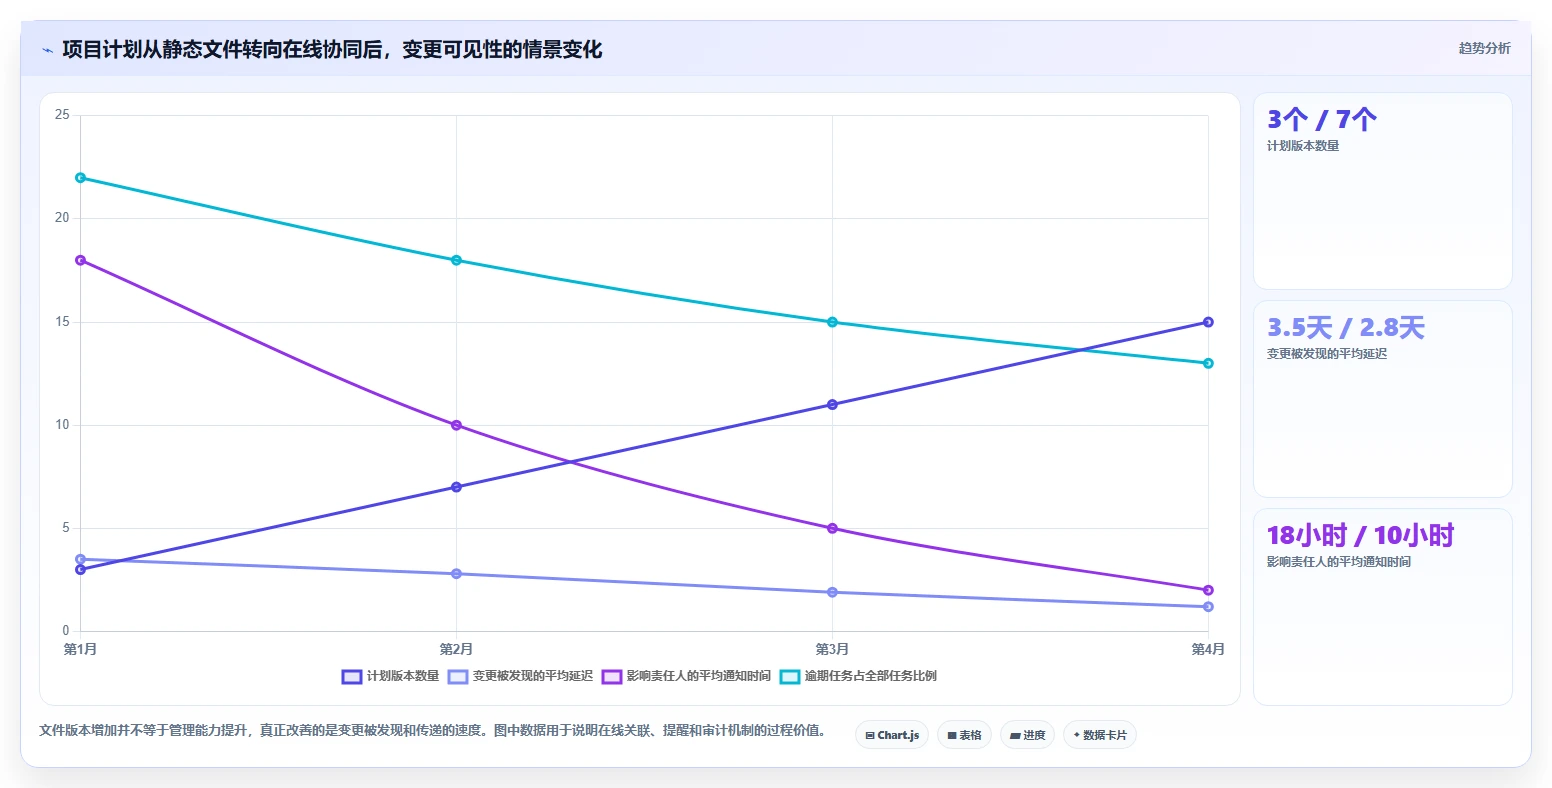The image size is (1552, 788).
Task: Toggle the 逾期任务占全部任务比例 legend item
Action: pyautogui.click(x=858, y=676)
